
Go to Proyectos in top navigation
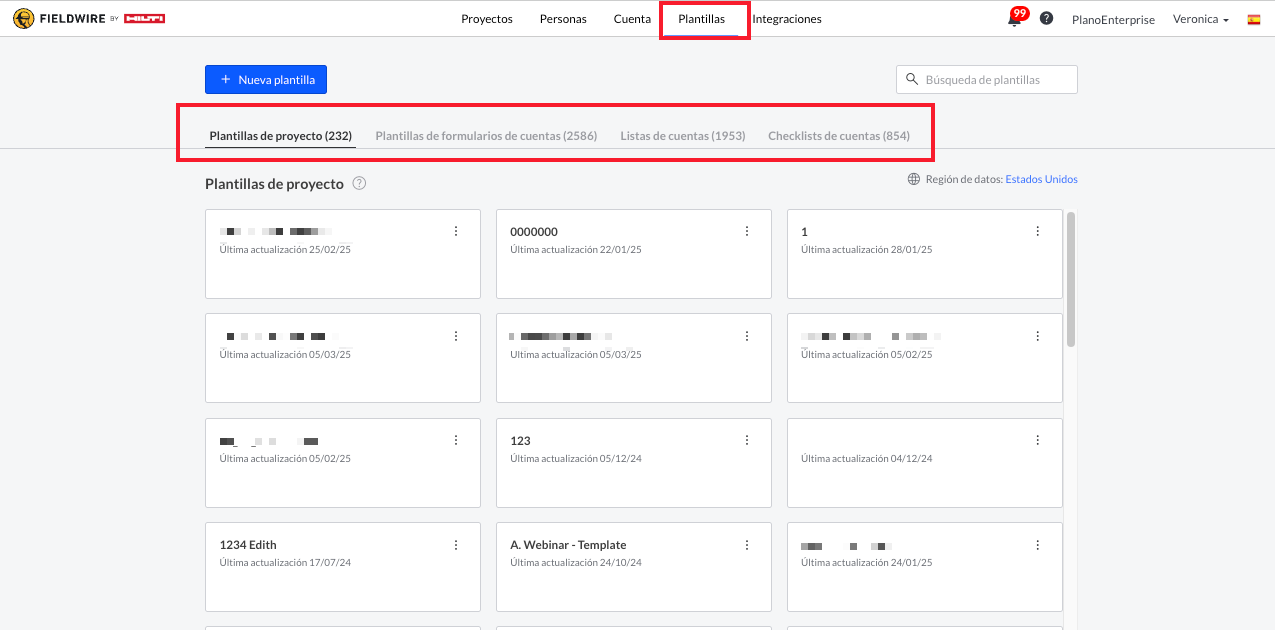487,19
